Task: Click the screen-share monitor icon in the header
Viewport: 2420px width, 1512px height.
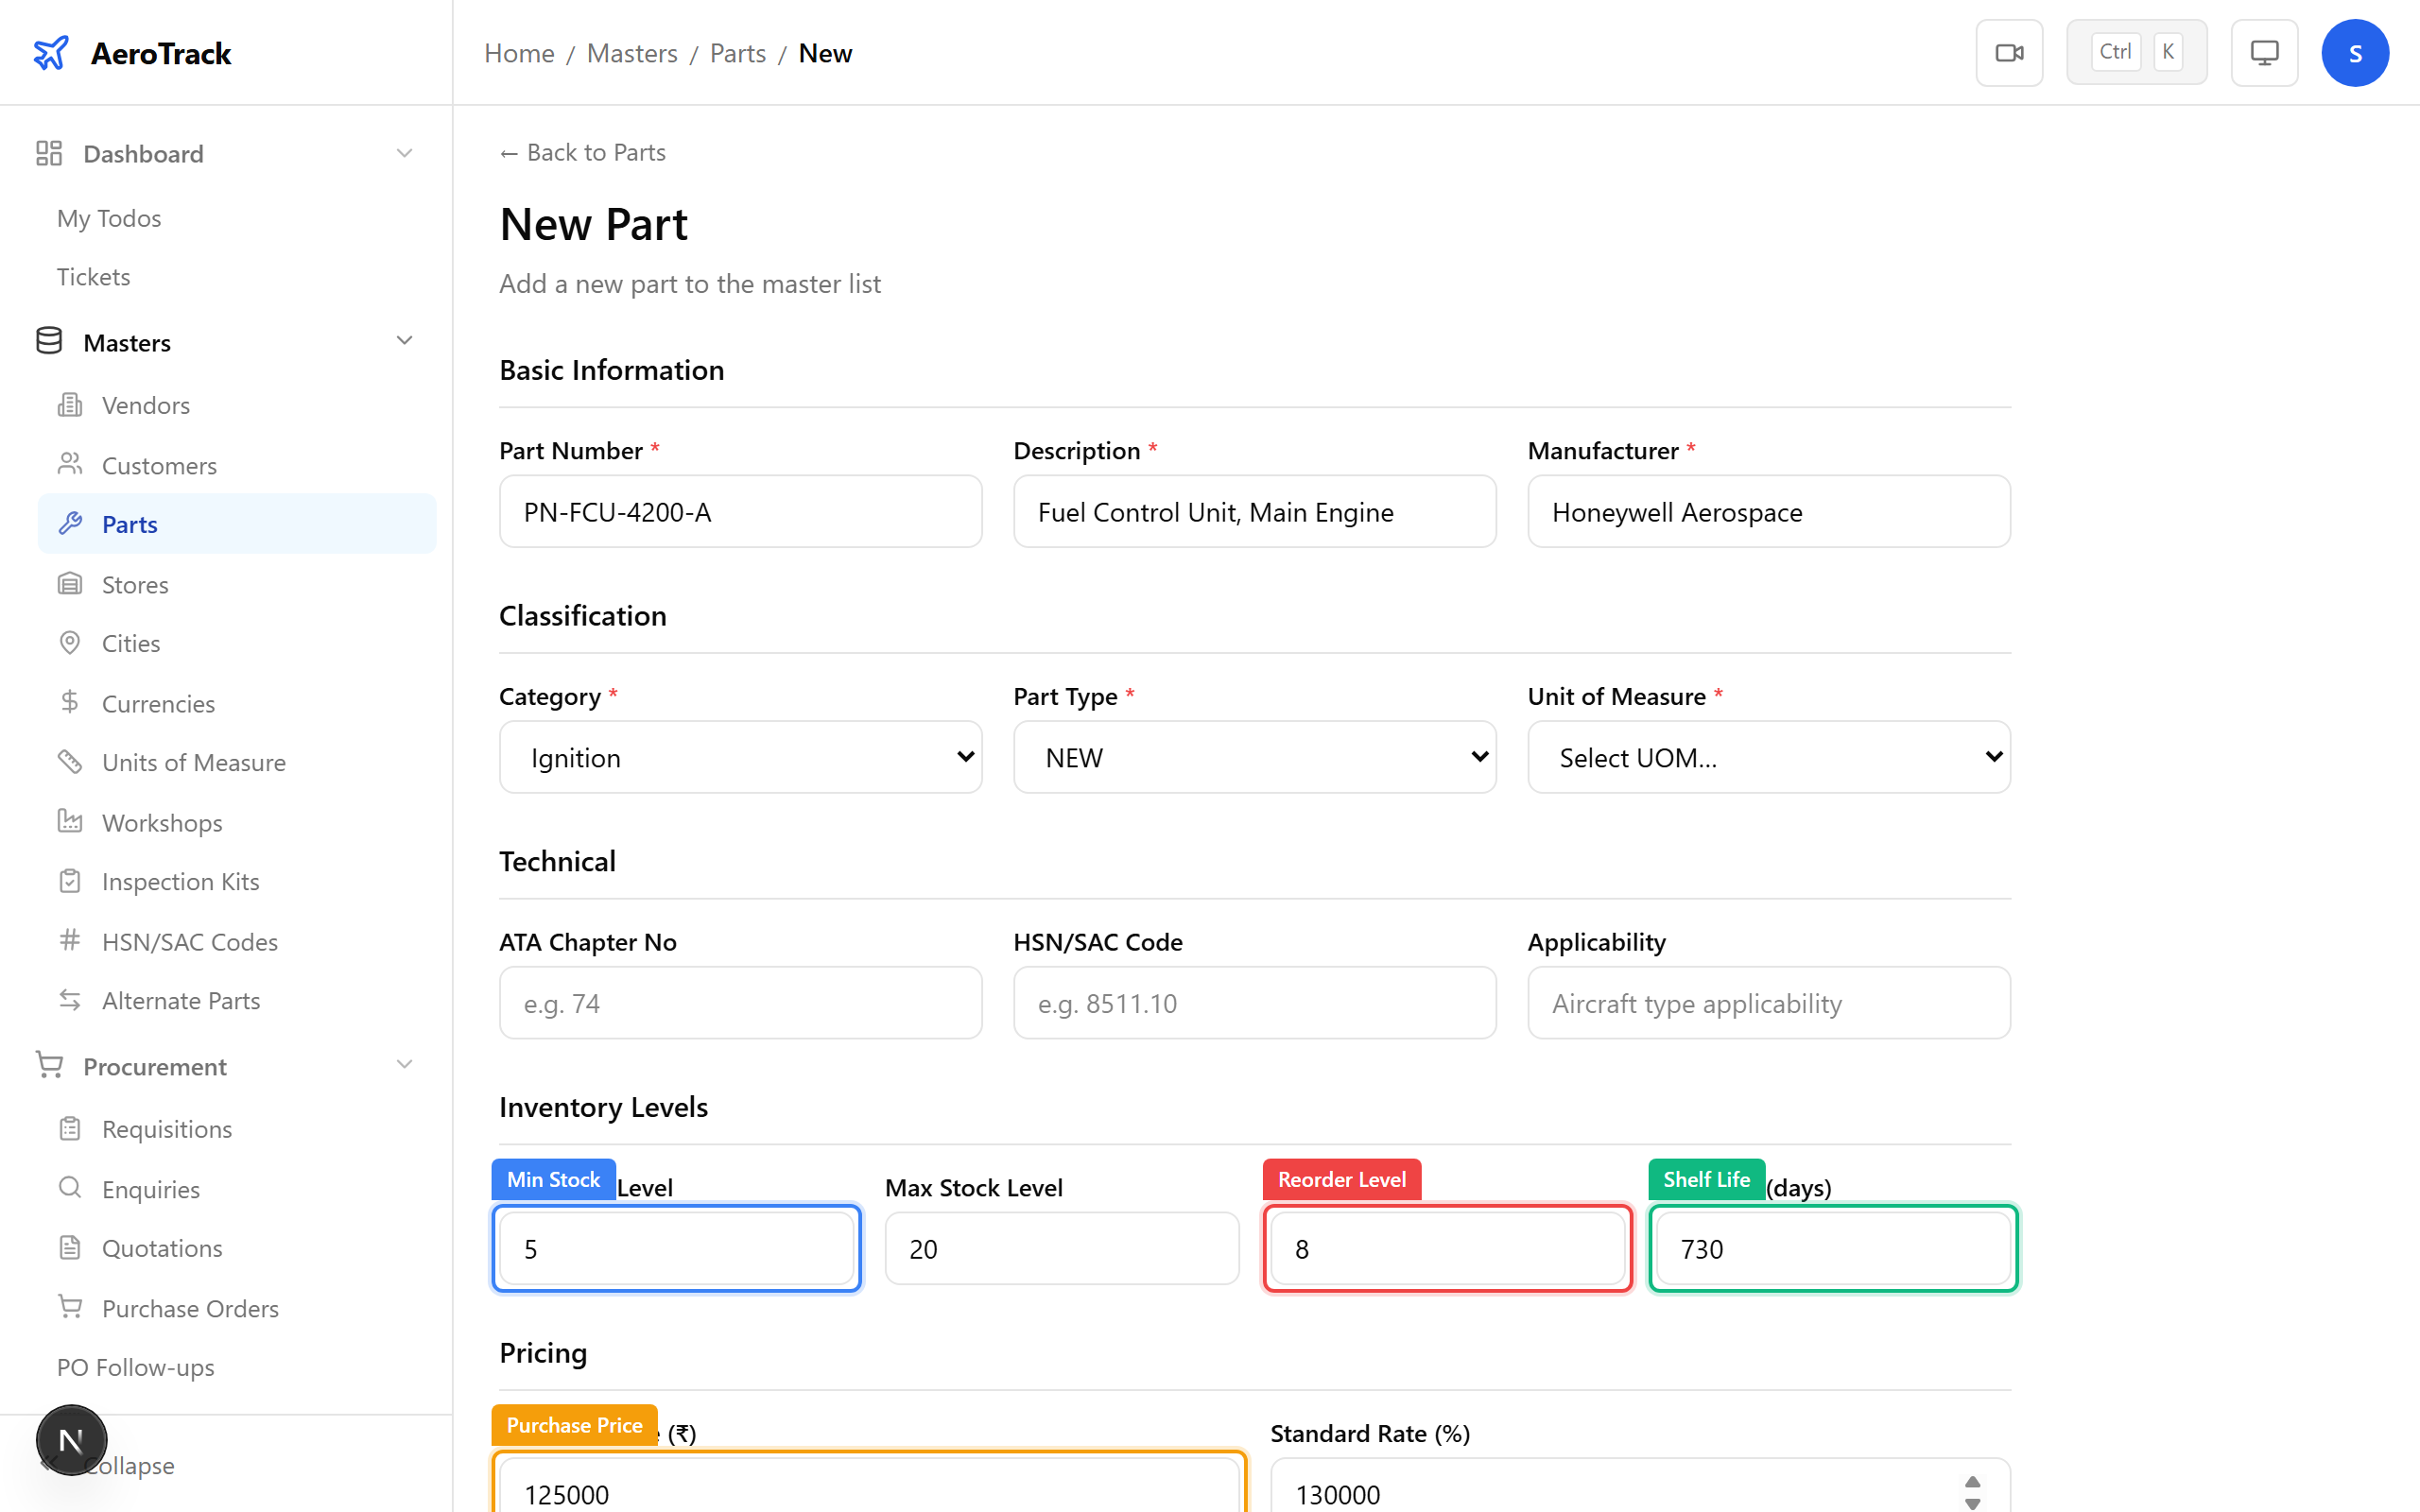Action: pos(2264,52)
